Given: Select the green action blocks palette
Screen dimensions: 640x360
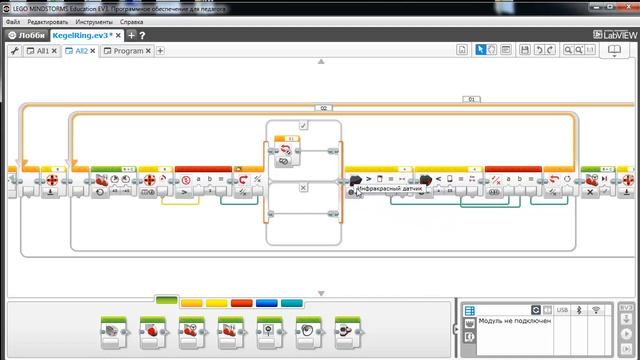Looking at the screenshot, I should [167, 300].
